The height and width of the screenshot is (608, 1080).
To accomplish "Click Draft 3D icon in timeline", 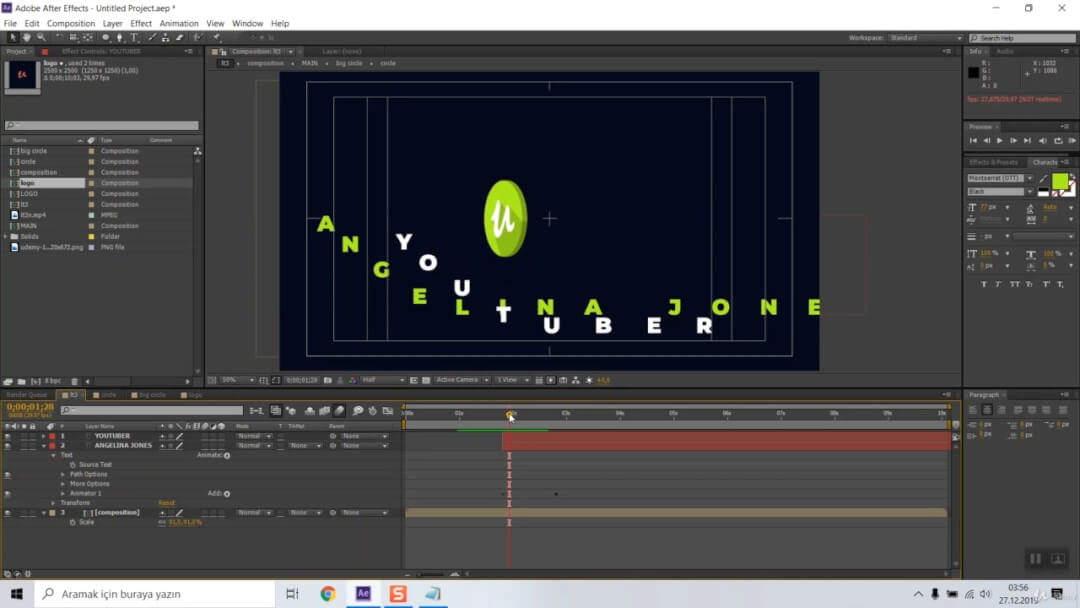I will pos(291,411).
